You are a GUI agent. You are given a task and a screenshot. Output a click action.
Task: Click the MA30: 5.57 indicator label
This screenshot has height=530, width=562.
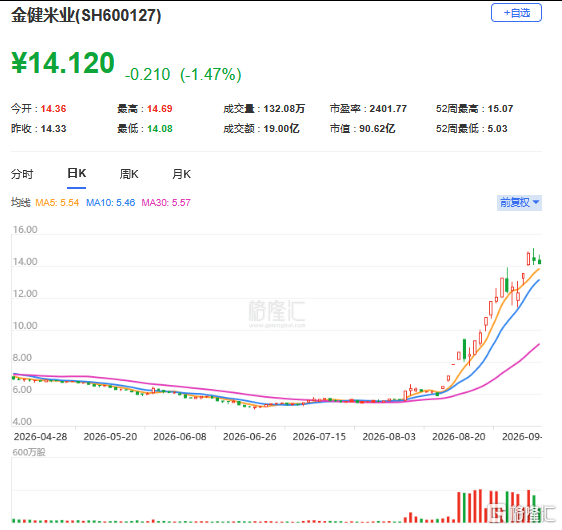[x=166, y=203]
